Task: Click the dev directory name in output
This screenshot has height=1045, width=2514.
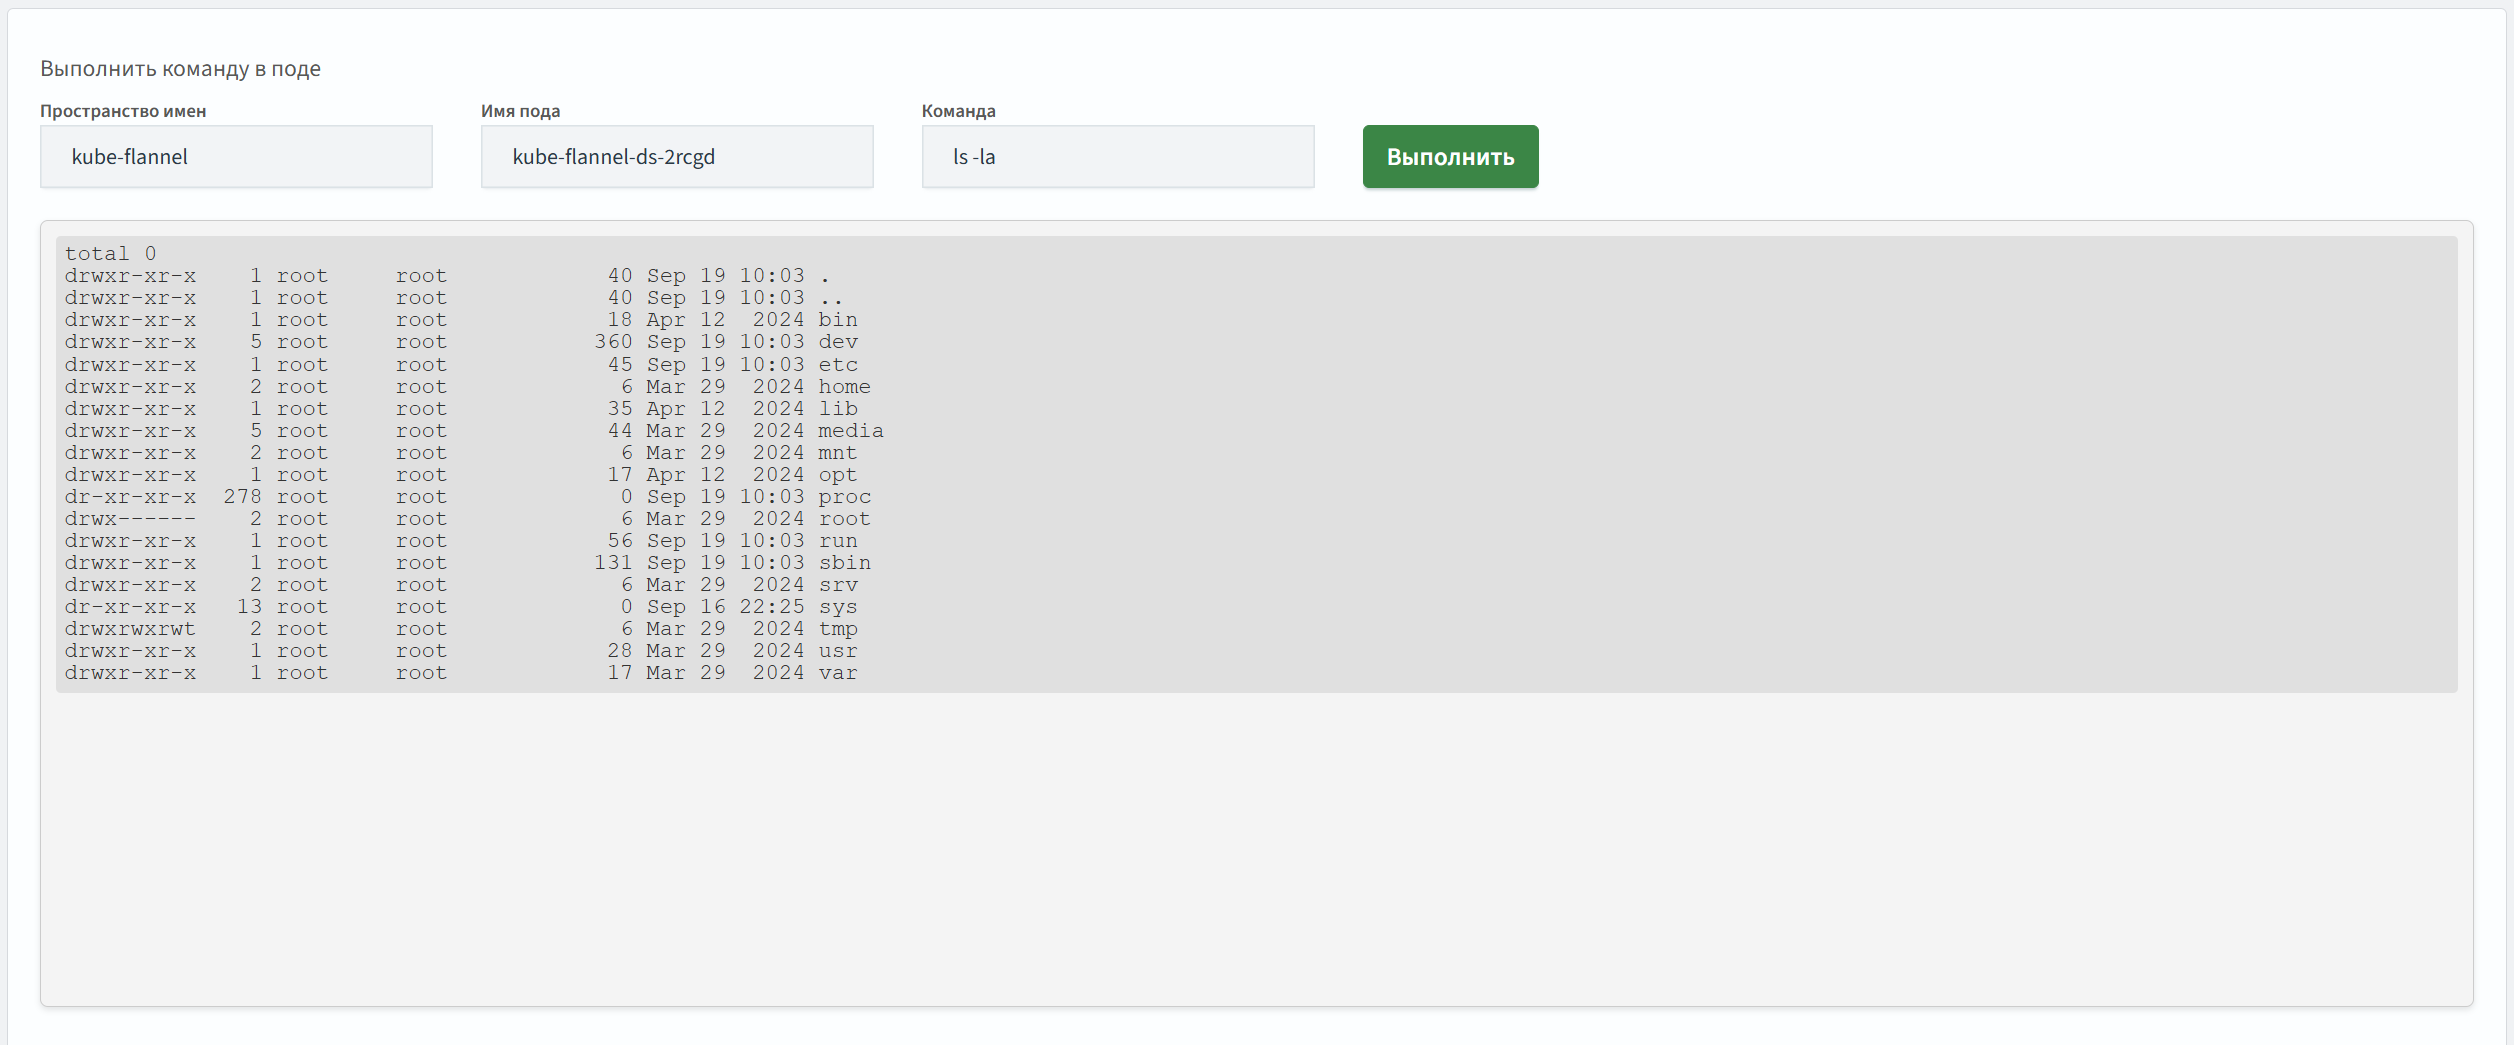Action: pos(837,342)
